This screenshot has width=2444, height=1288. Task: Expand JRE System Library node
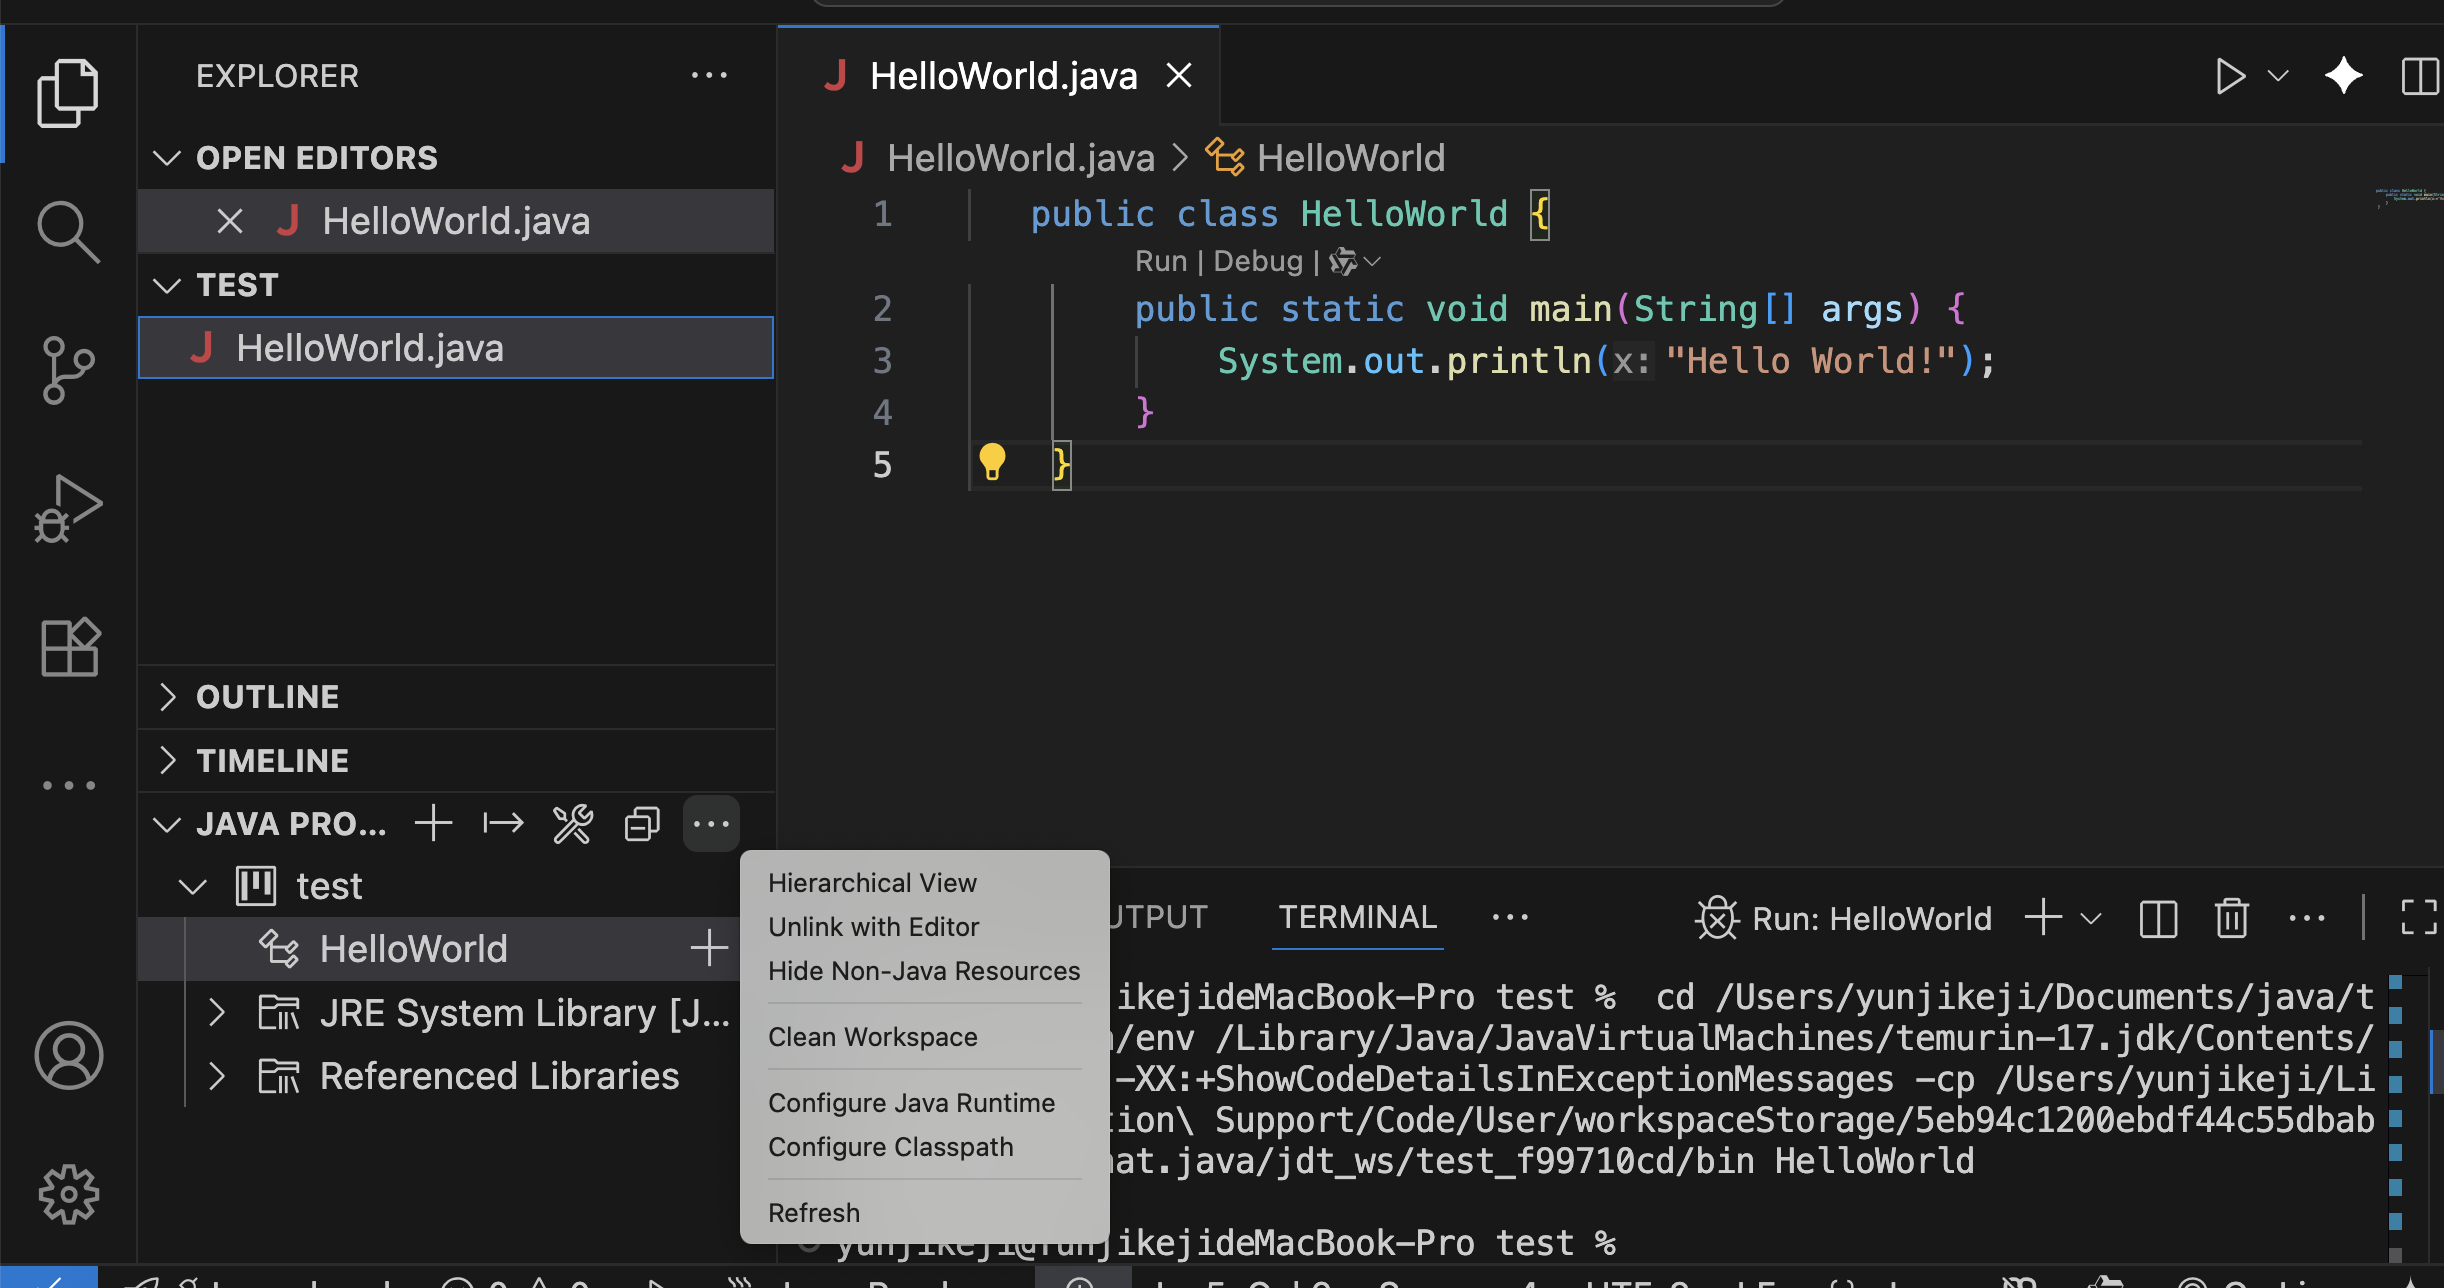coord(216,1013)
